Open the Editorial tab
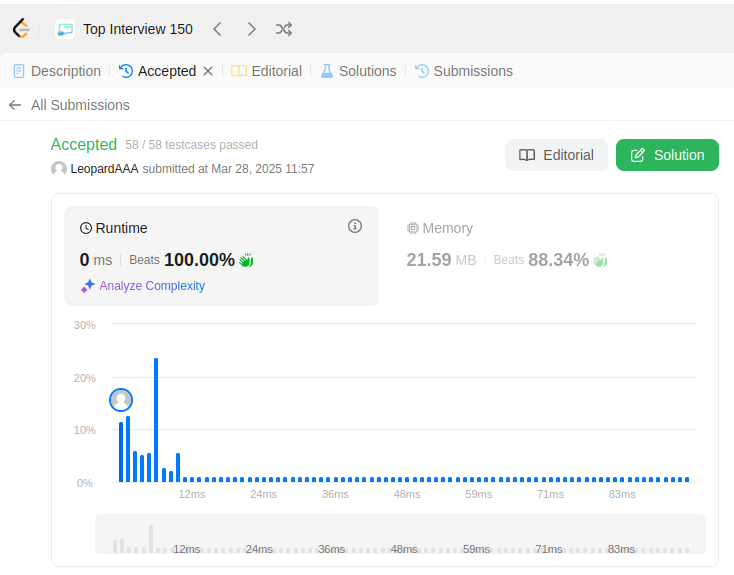734x575 pixels. point(267,71)
